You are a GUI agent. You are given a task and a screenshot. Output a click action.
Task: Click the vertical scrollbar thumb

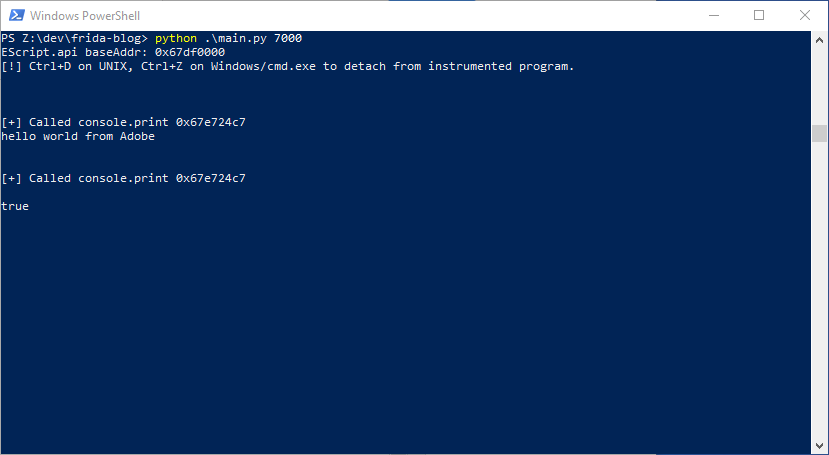(x=819, y=133)
